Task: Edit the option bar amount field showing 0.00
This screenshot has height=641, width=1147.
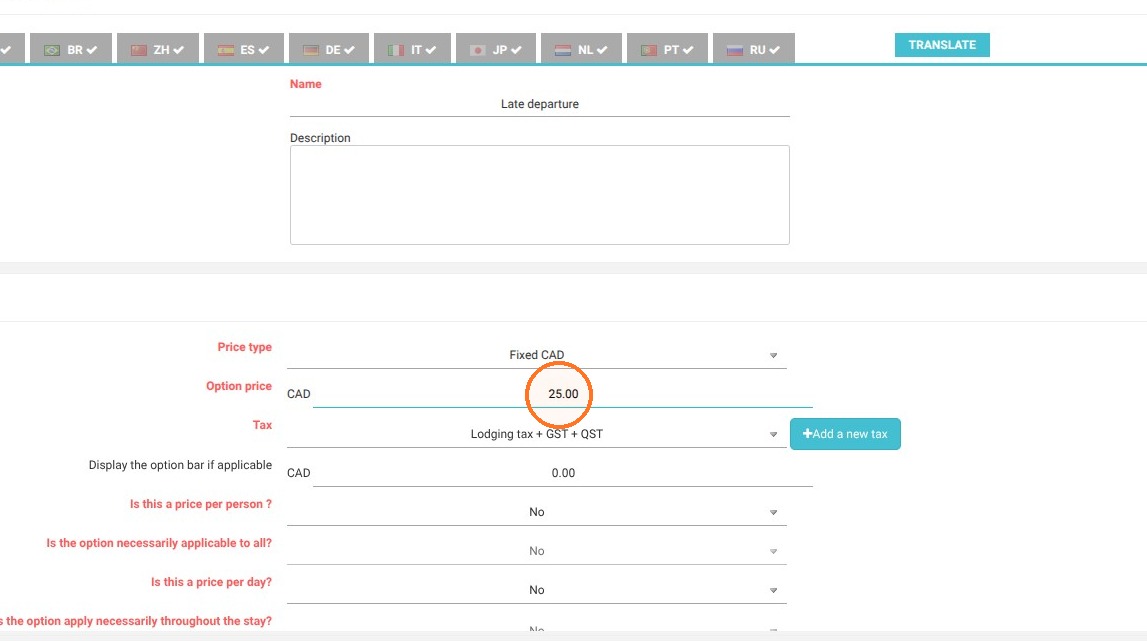Action: point(563,473)
